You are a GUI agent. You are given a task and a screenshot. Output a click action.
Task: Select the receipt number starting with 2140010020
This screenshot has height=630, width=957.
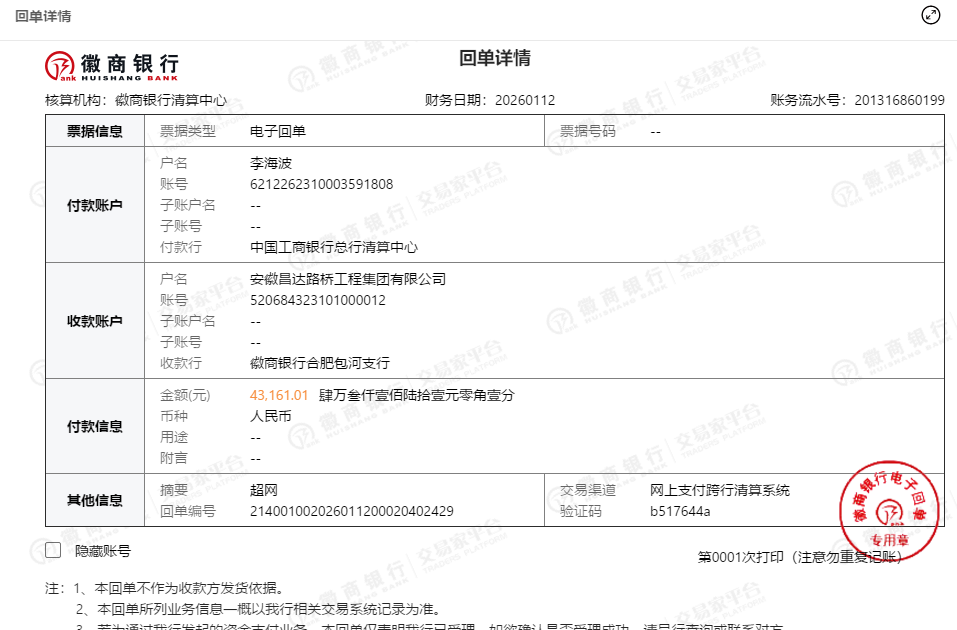pyautogui.click(x=351, y=511)
